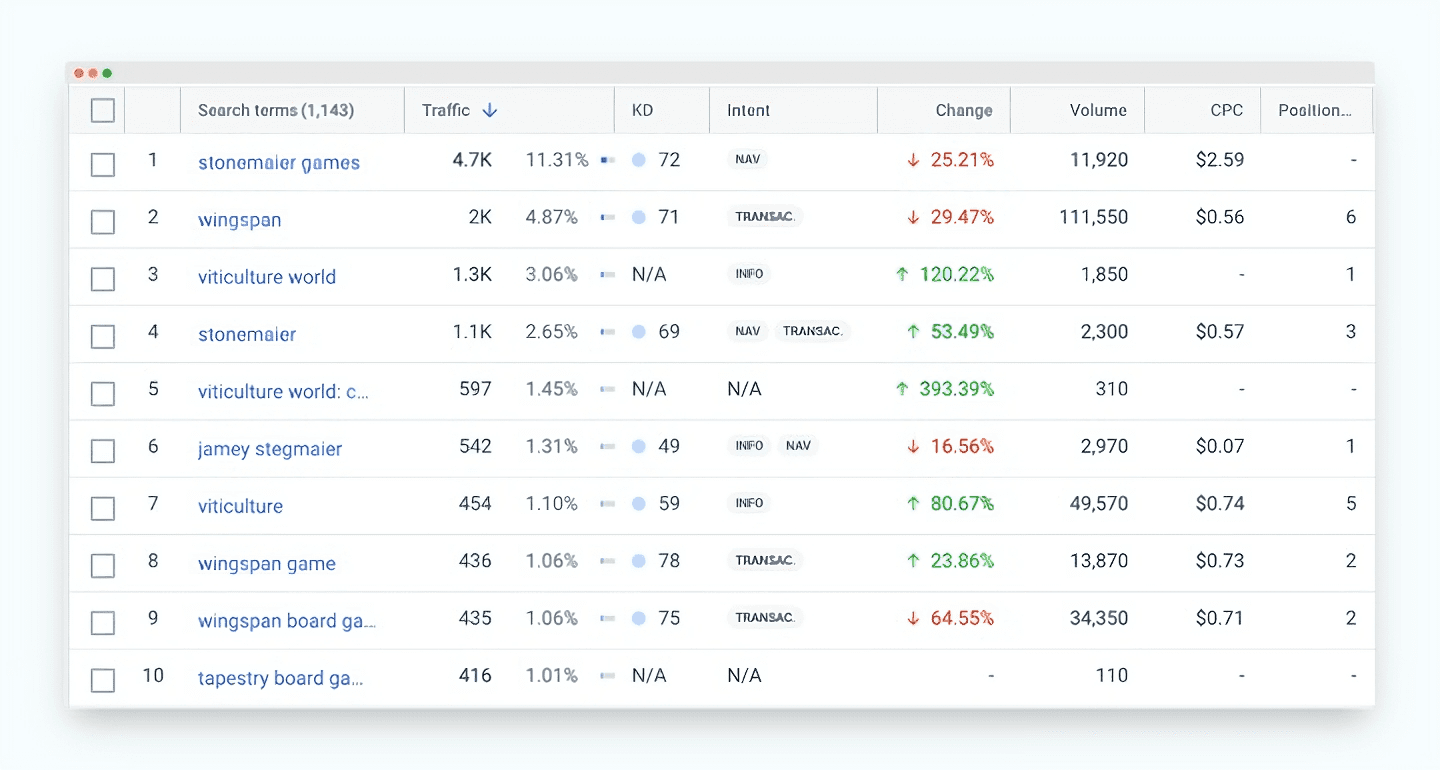1440x770 pixels.
Task: Click the KD 72 difficulty dot
Action: [639, 160]
